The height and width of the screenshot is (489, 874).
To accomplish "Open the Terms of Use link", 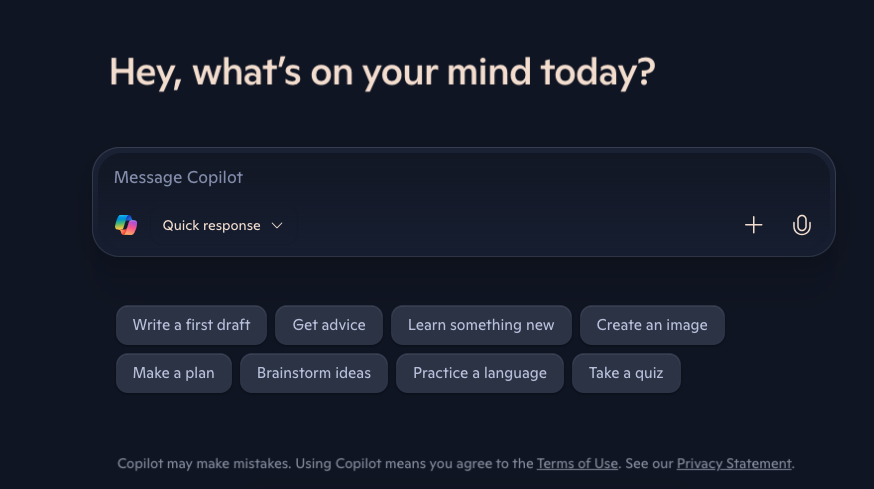I will tap(577, 463).
